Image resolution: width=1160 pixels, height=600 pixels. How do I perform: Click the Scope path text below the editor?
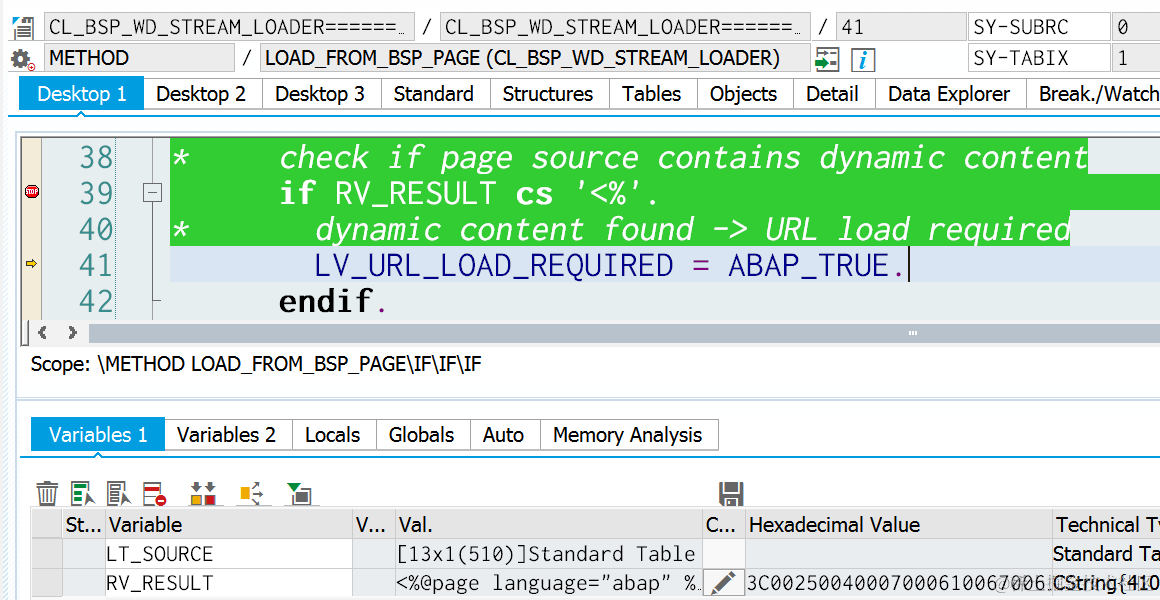(256, 364)
